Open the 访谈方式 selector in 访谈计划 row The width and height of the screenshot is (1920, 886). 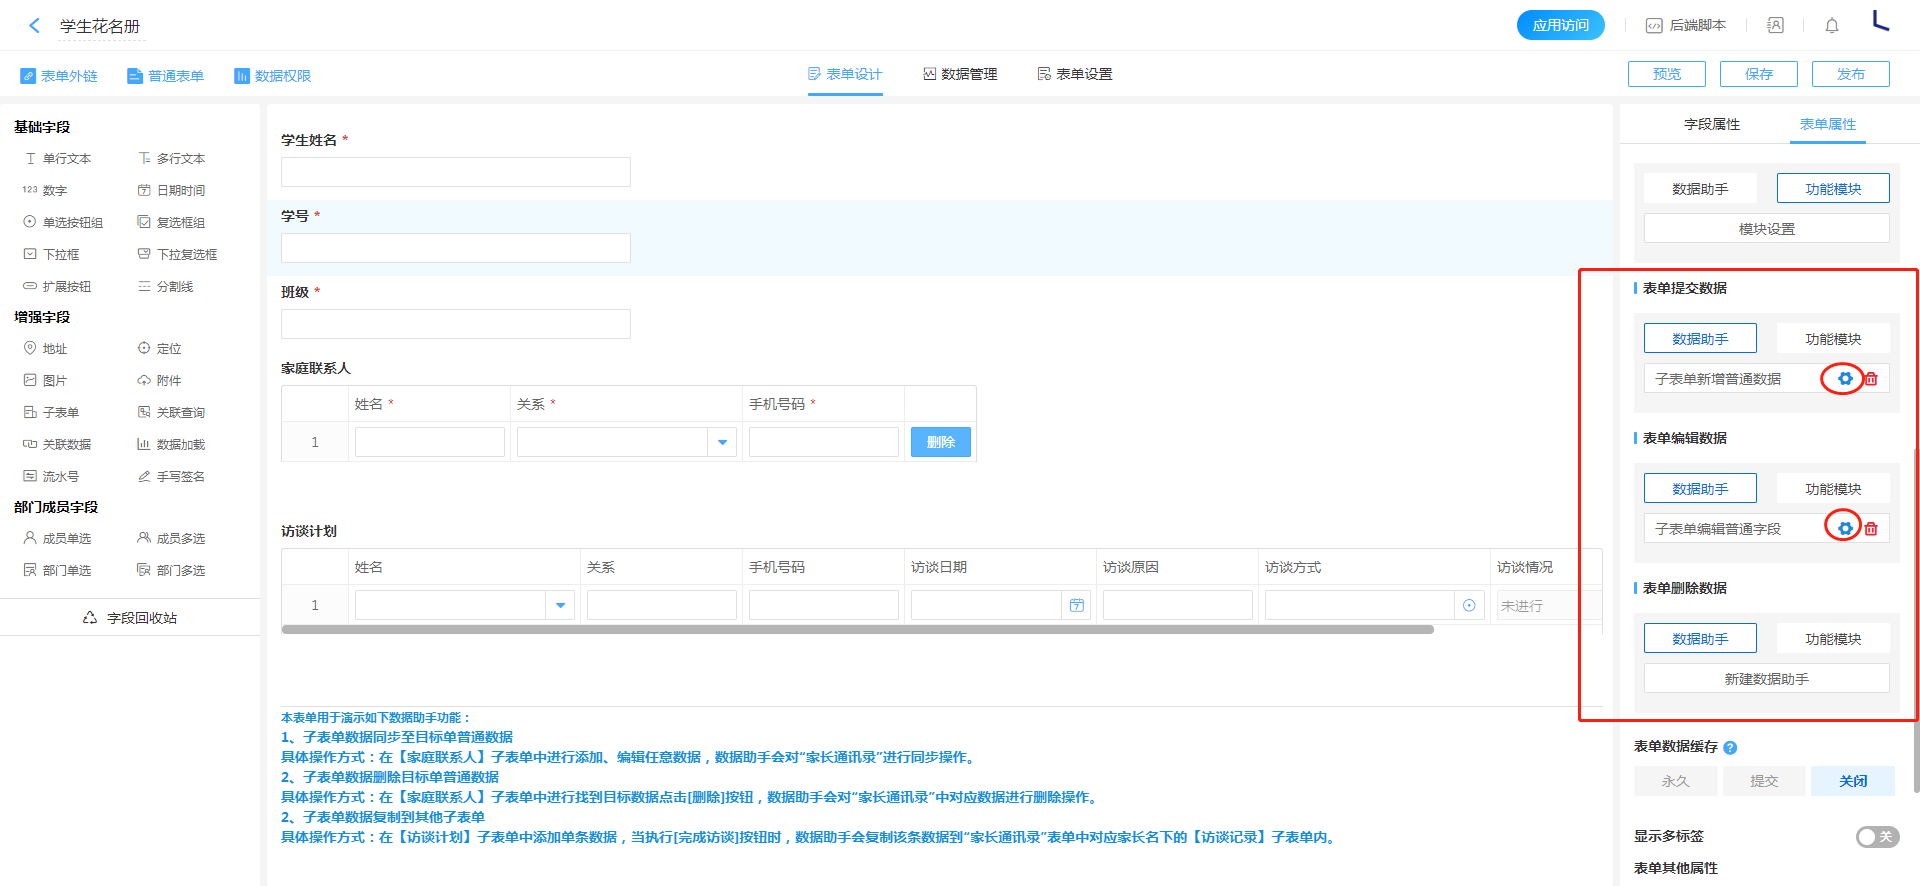pos(1468,605)
